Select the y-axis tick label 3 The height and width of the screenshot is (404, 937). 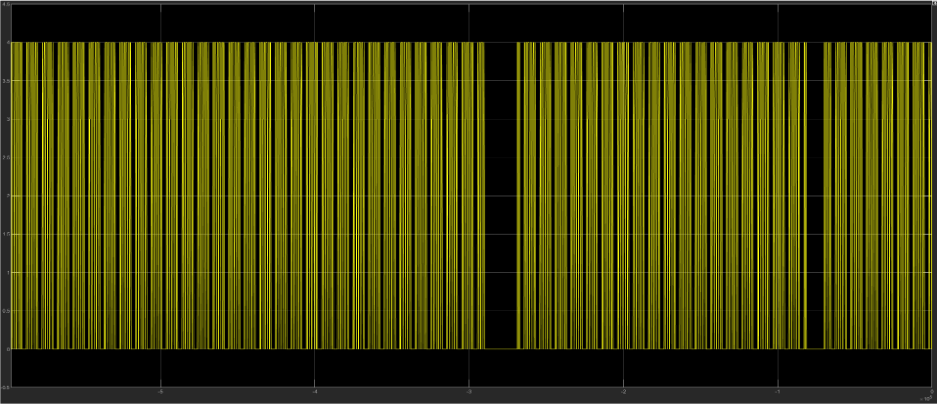coord(7,119)
